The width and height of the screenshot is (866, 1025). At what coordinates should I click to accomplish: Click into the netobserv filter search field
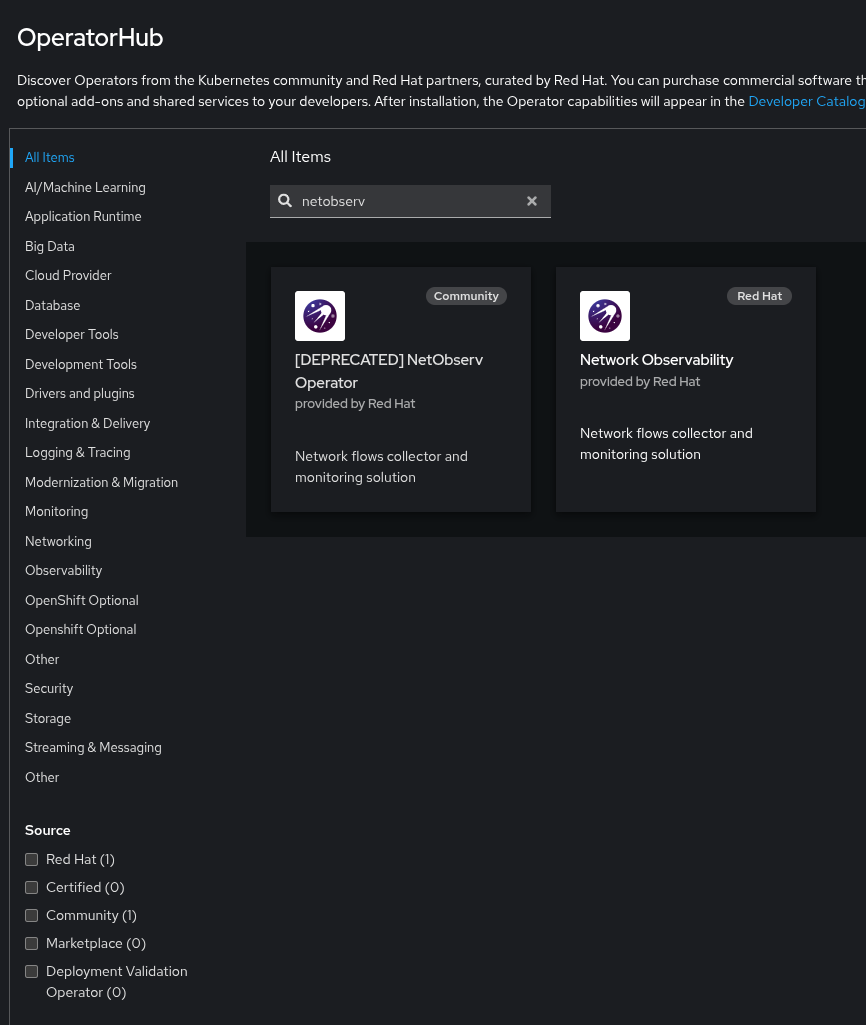[410, 201]
